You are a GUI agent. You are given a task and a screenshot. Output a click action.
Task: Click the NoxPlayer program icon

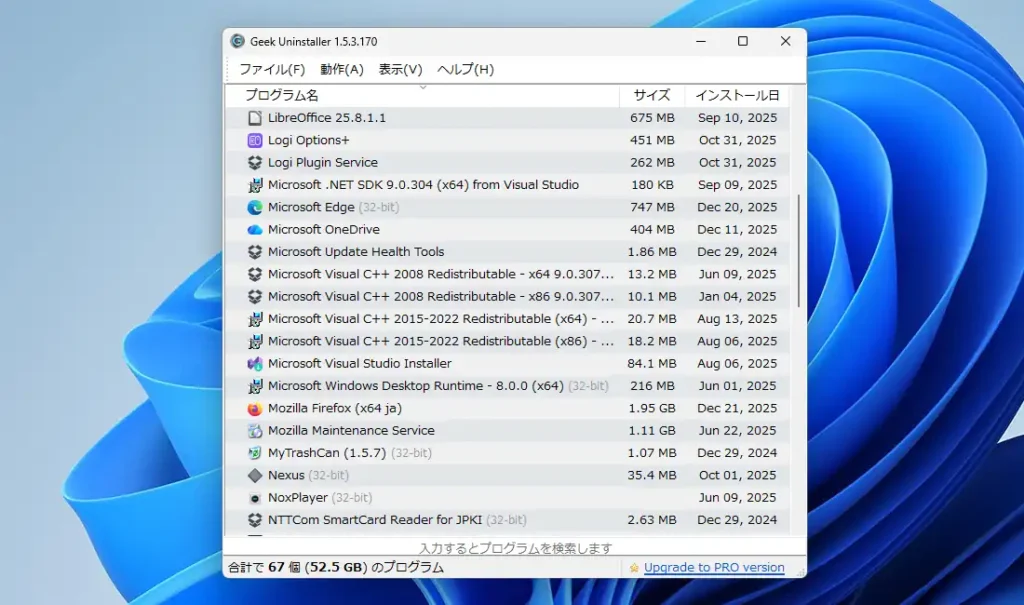click(x=255, y=497)
